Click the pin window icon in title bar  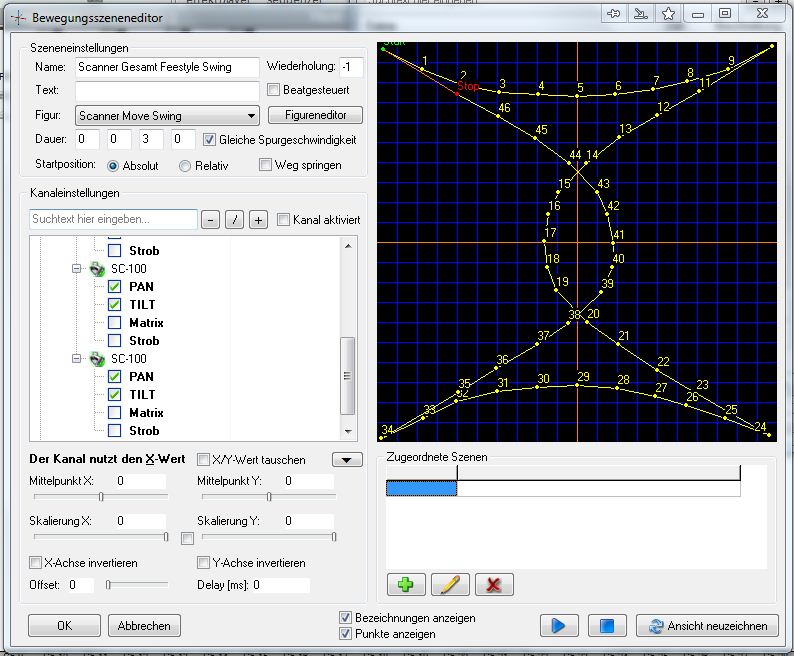(x=613, y=14)
